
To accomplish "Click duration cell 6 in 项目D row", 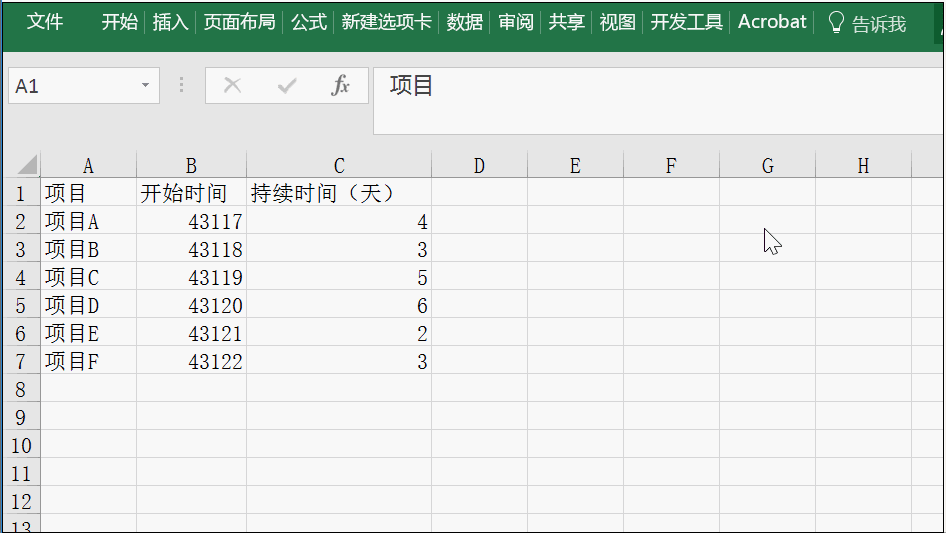I will click(339, 305).
